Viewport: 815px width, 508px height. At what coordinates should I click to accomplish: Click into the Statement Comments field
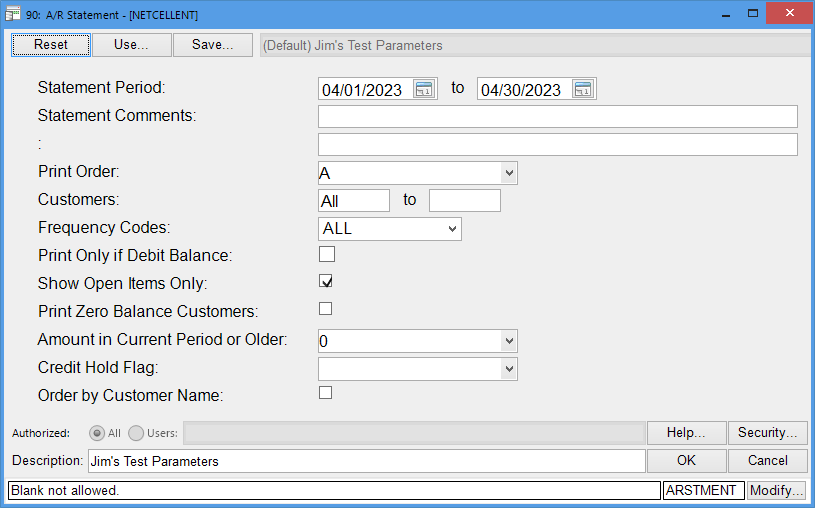(x=558, y=116)
